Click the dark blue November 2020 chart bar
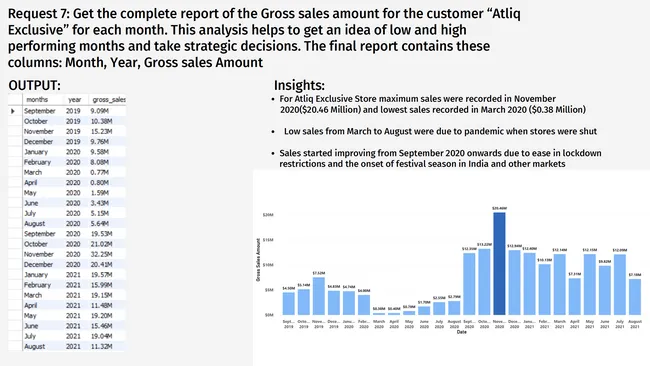 pyautogui.click(x=499, y=264)
